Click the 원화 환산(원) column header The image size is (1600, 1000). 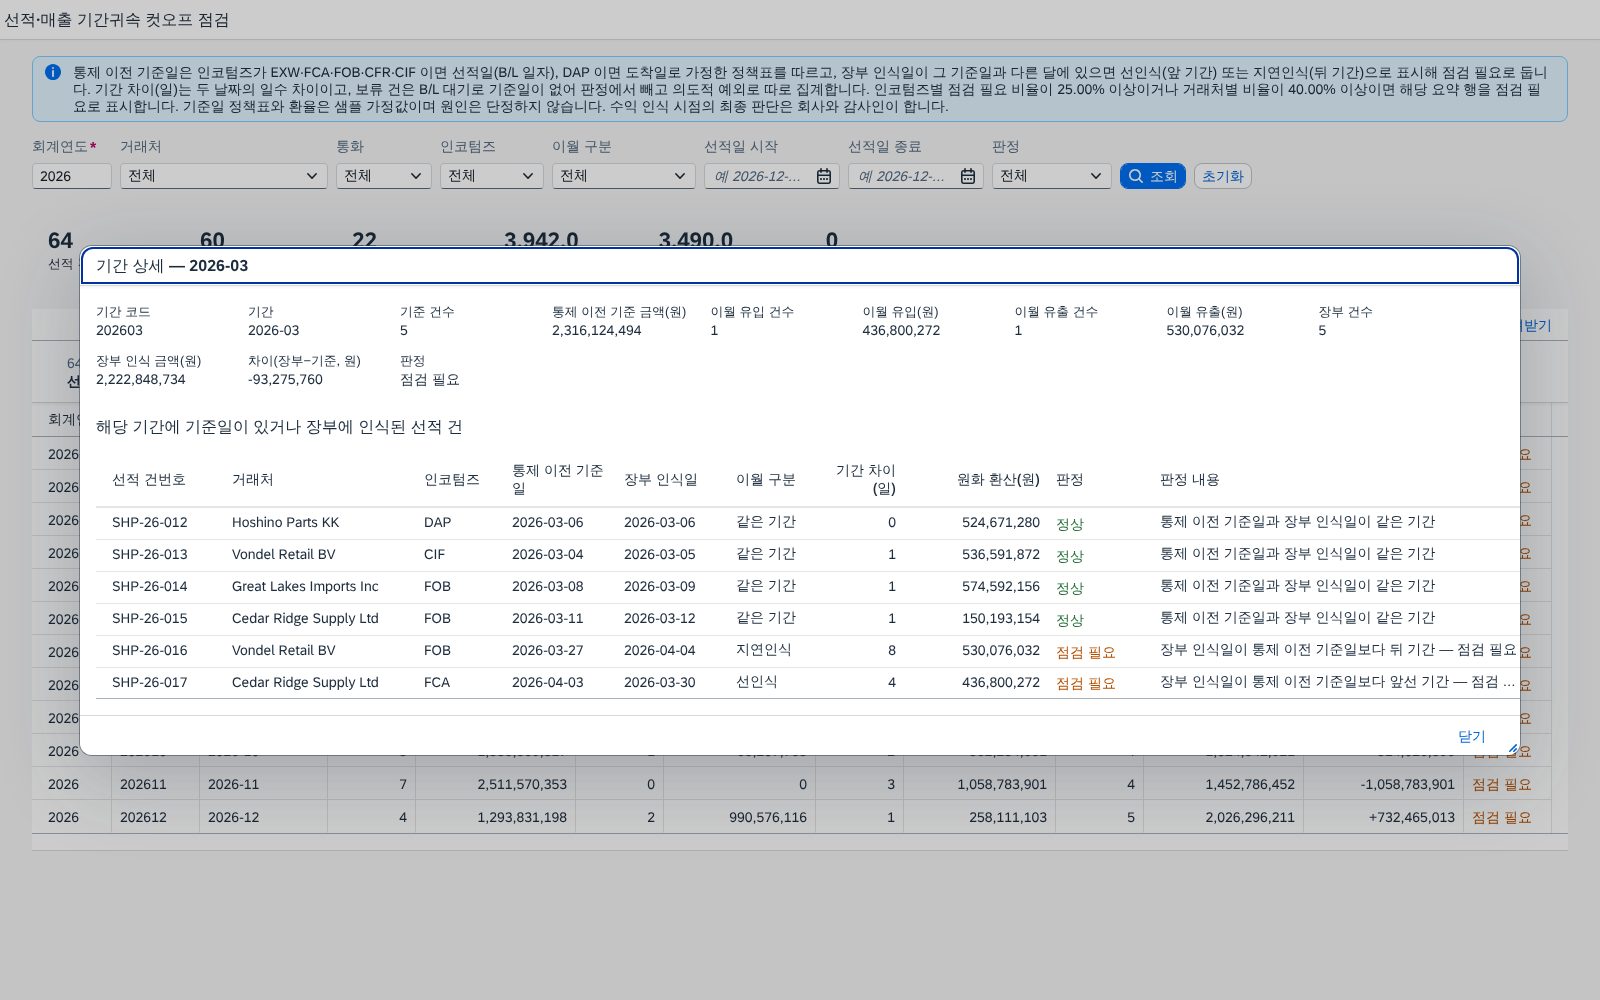[x=998, y=480]
